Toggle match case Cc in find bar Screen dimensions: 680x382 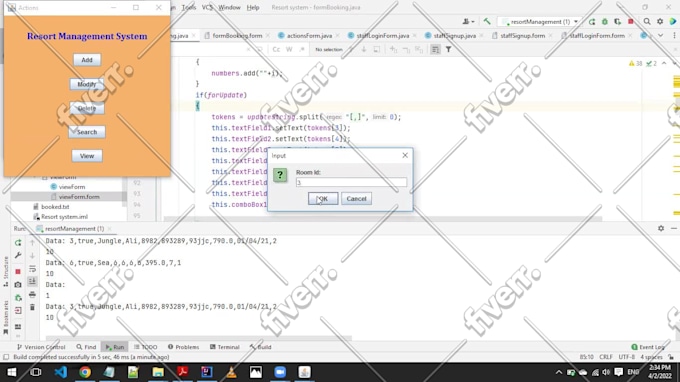click(x=276, y=49)
